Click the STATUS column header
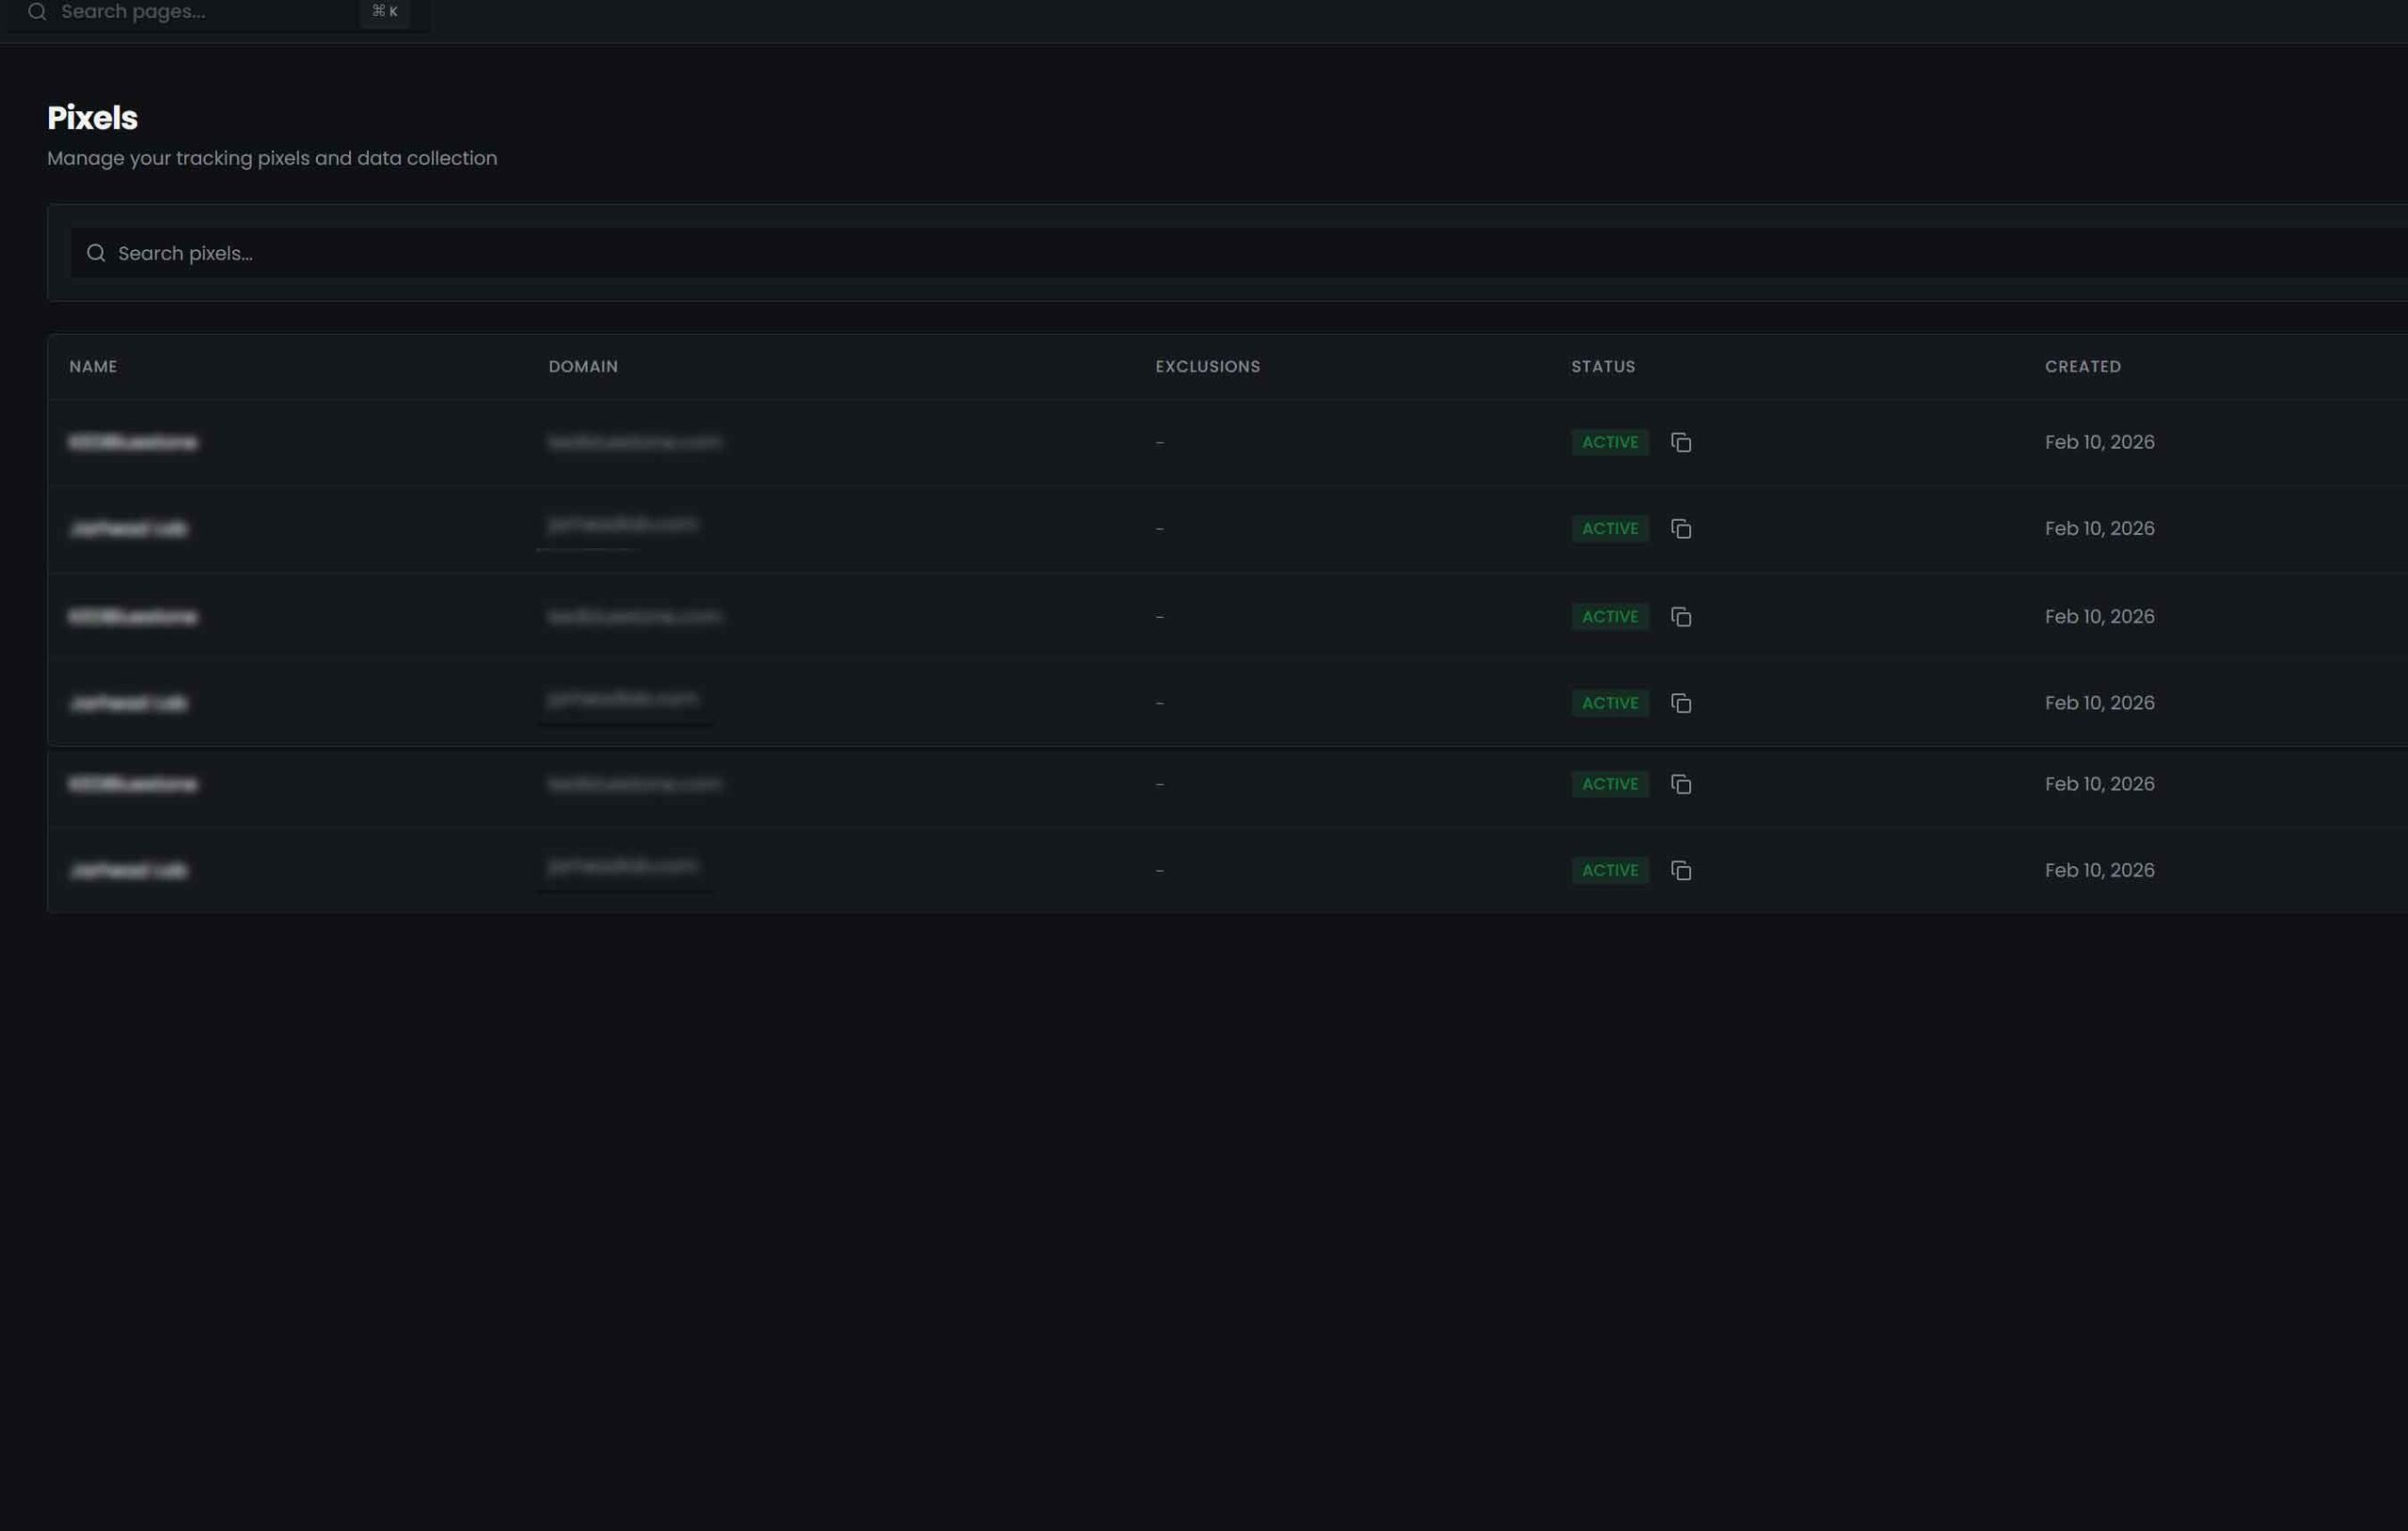The width and height of the screenshot is (2408, 1531). click(x=1602, y=366)
